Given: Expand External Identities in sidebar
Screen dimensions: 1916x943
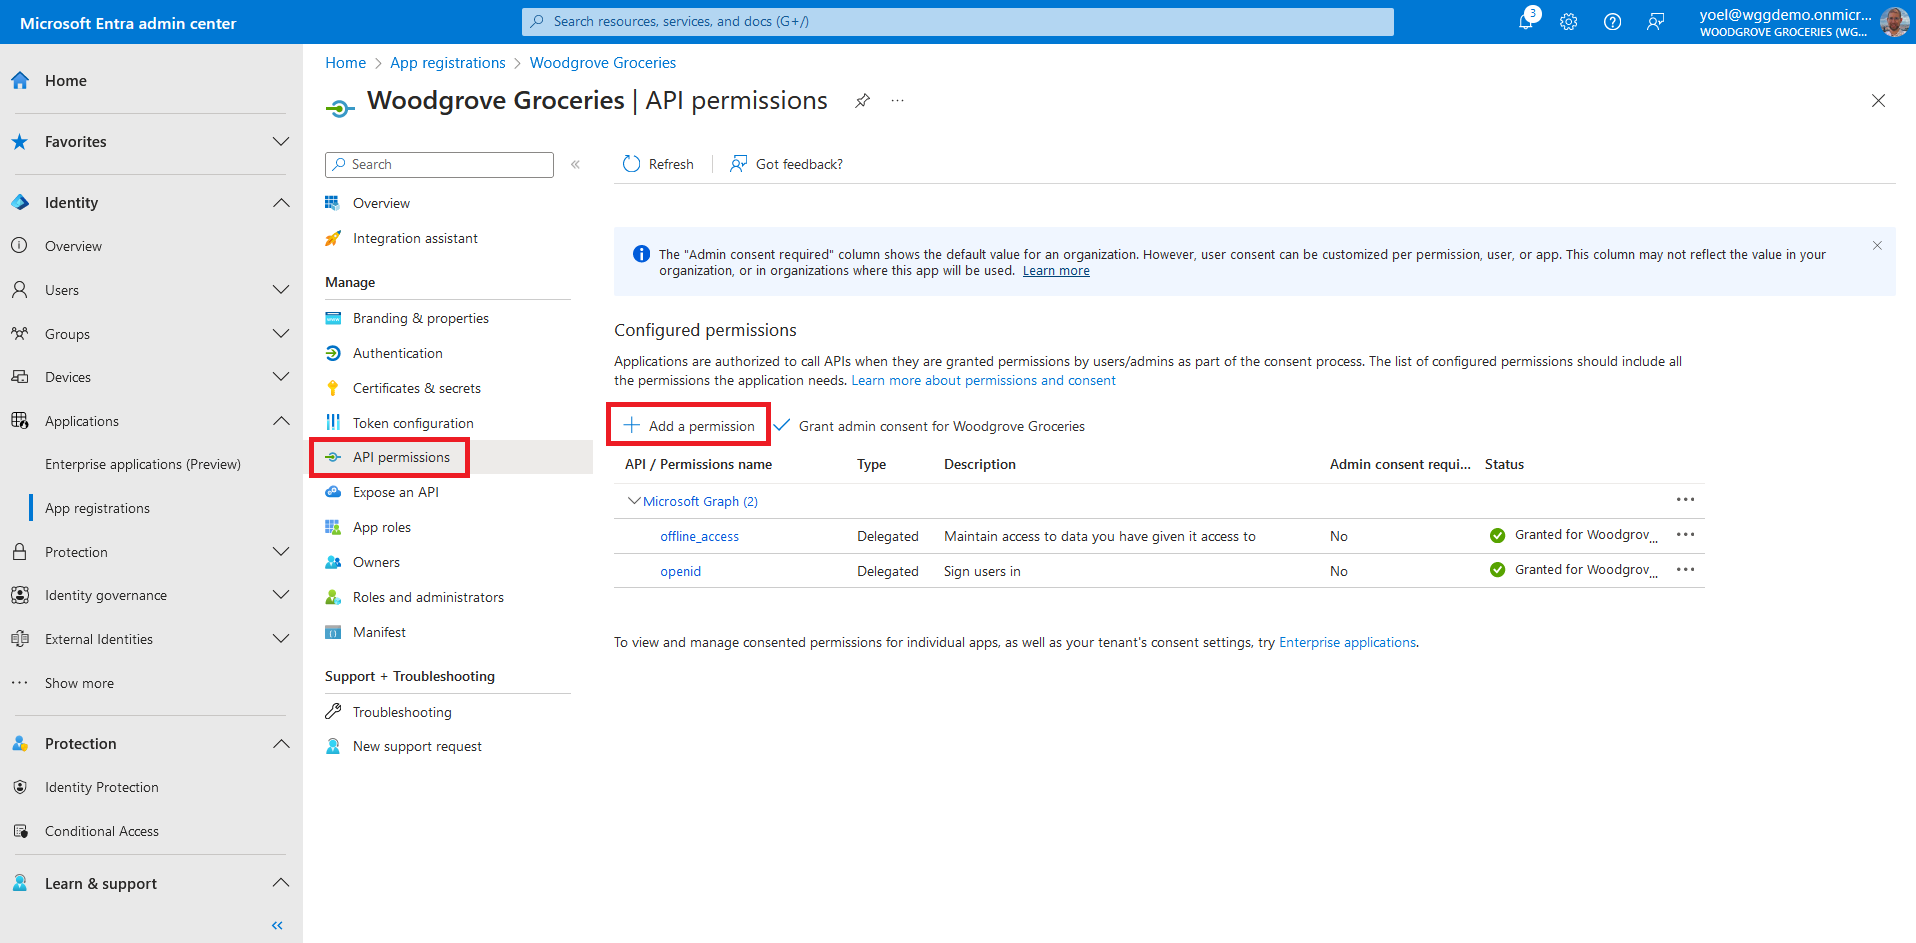Looking at the screenshot, I should tap(281, 639).
